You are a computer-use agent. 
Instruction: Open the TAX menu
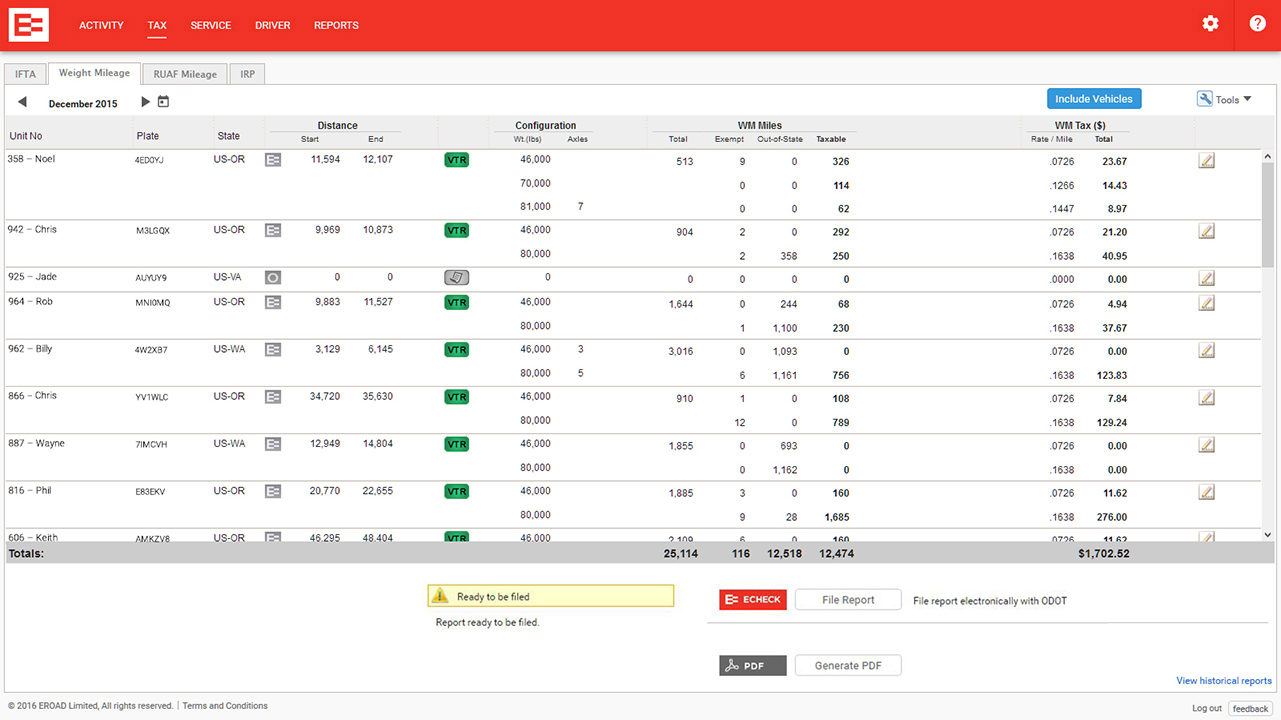pos(156,25)
